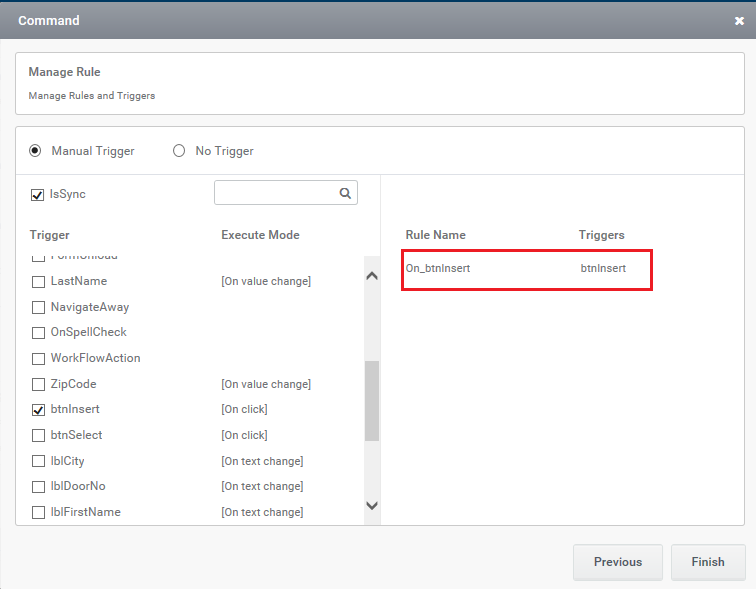Select the On_btnInsert rule row
Screen dimensions: 756x589
point(526,269)
